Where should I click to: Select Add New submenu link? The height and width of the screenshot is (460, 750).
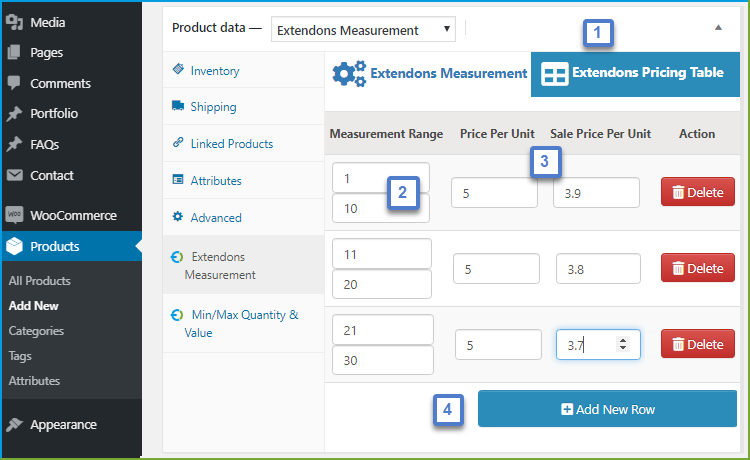click(33, 306)
